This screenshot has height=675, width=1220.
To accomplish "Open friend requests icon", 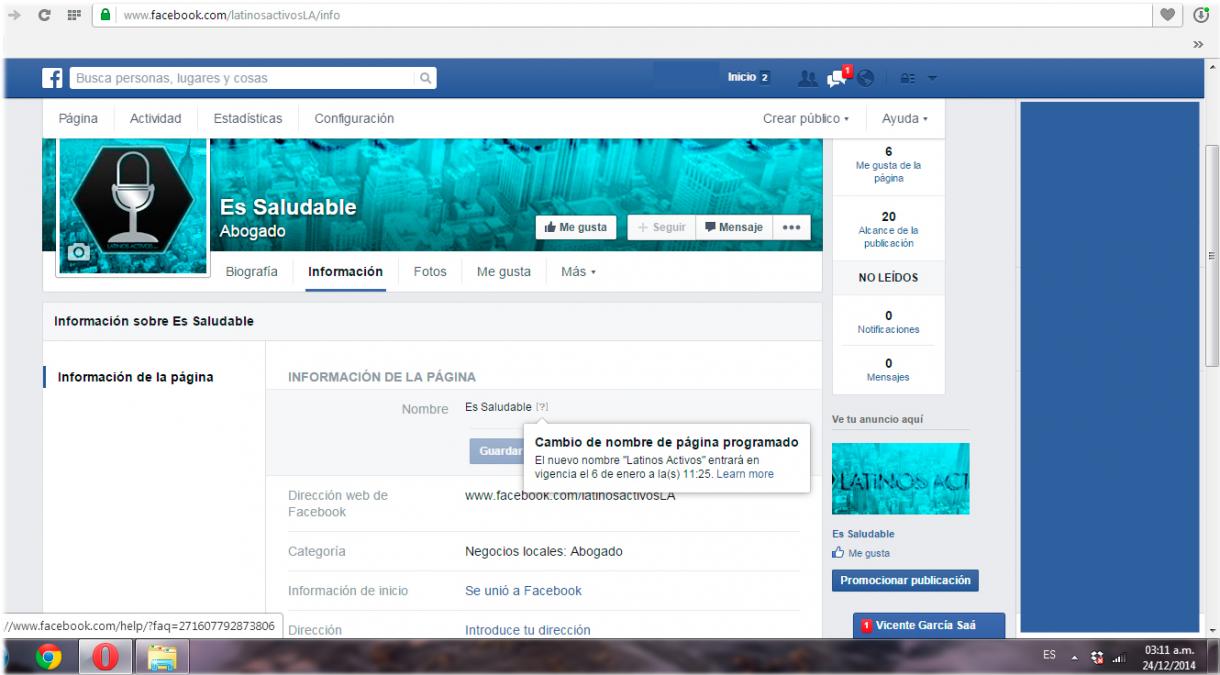I will [x=808, y=78].
